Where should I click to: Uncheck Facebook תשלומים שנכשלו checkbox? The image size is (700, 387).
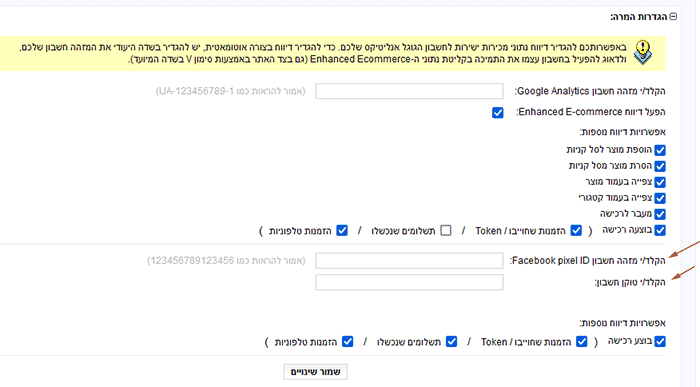pyautogui.click(x=451, y=342)
